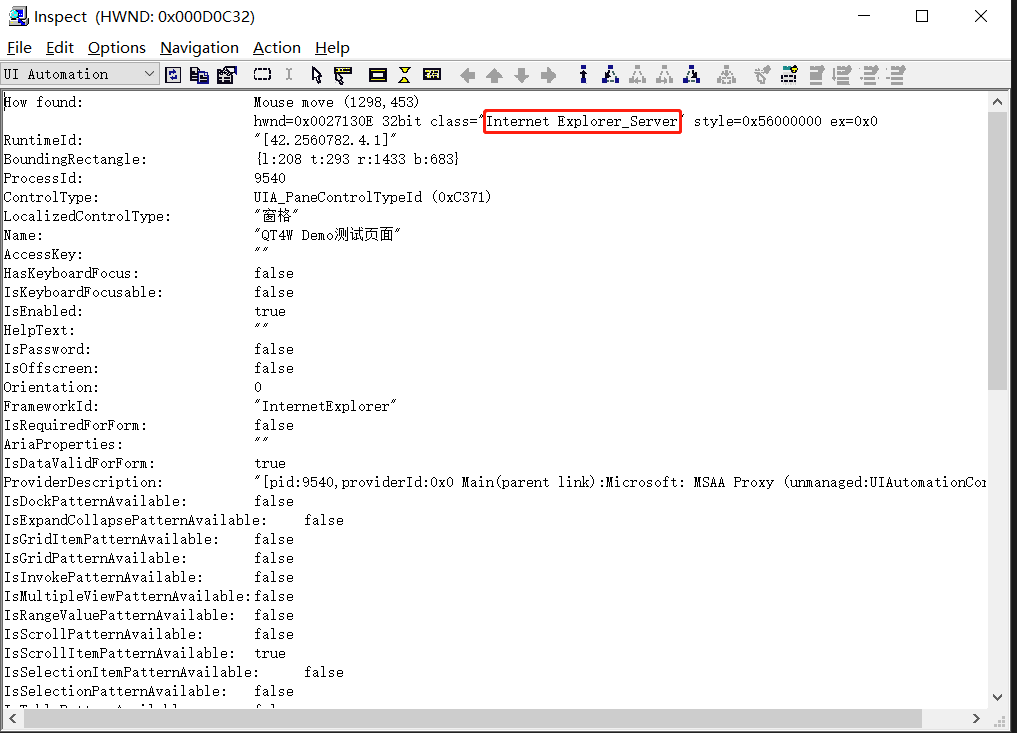Image resolution: width=1017 pixels, height=733 pixels.
Task: Click the UIA_PaneControlTypeId (0xC371) value
Action: pyautogui.click(x=372, y=197)
